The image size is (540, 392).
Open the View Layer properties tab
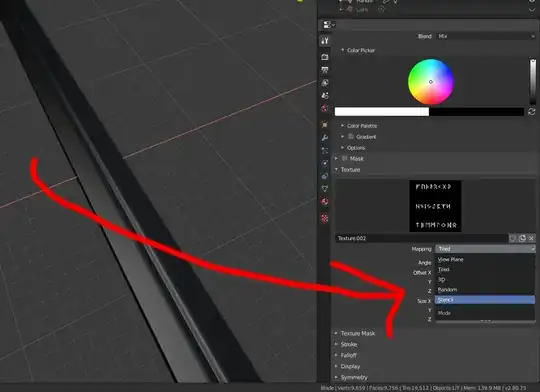point(324,83)
